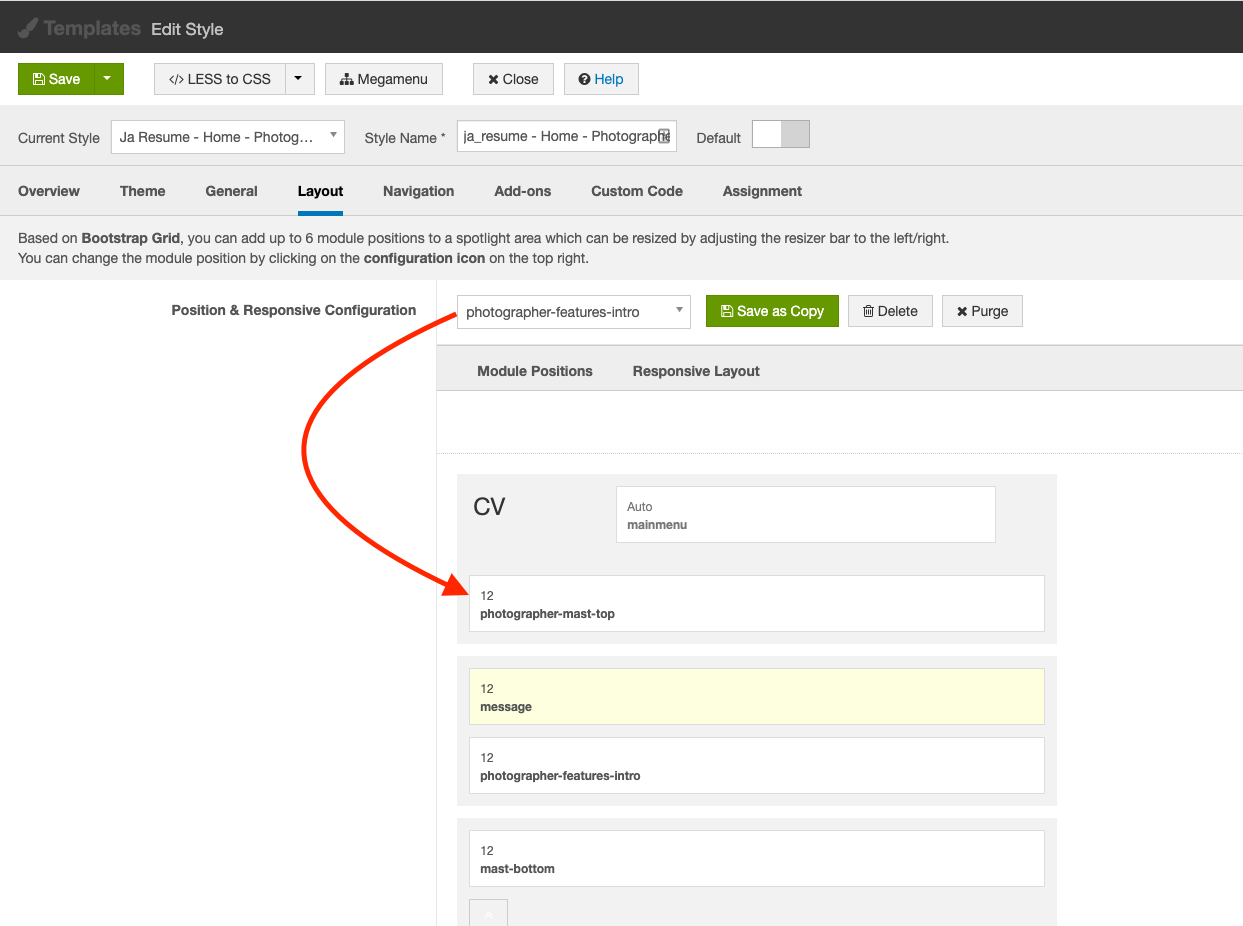Click LESS to CSS compile button
The height and width of the screenshot is (926, 1243).
tap(220, 79)
